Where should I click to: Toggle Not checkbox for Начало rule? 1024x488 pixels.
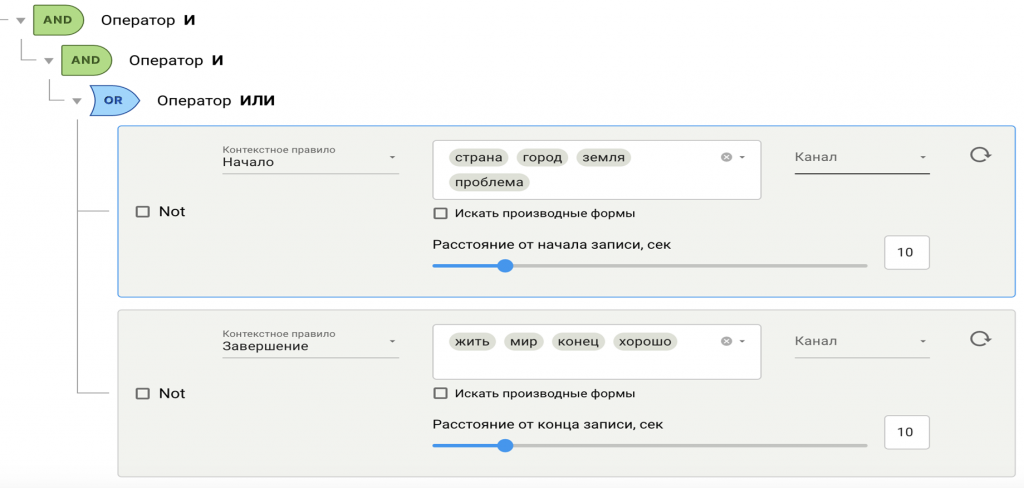[x=142, y=211]
